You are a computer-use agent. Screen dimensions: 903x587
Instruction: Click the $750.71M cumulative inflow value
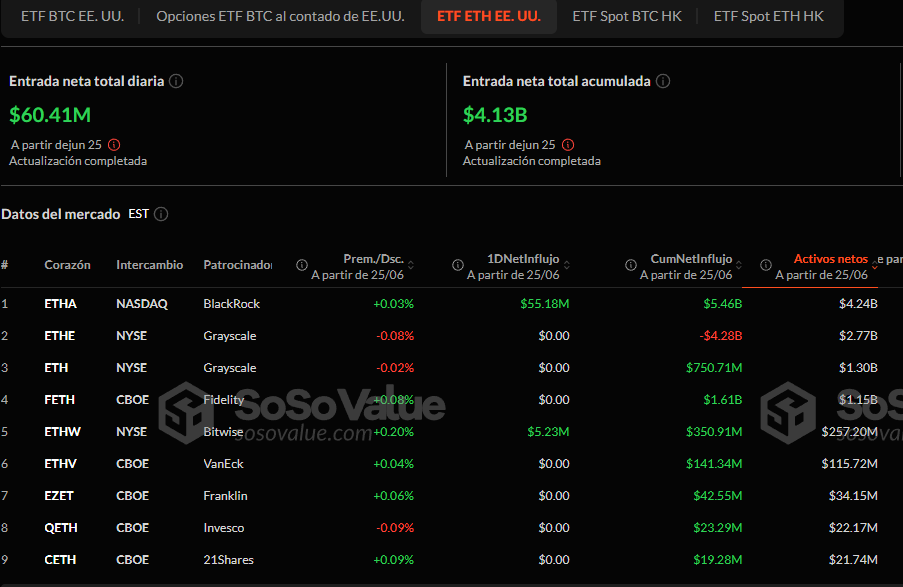[714, 368]
